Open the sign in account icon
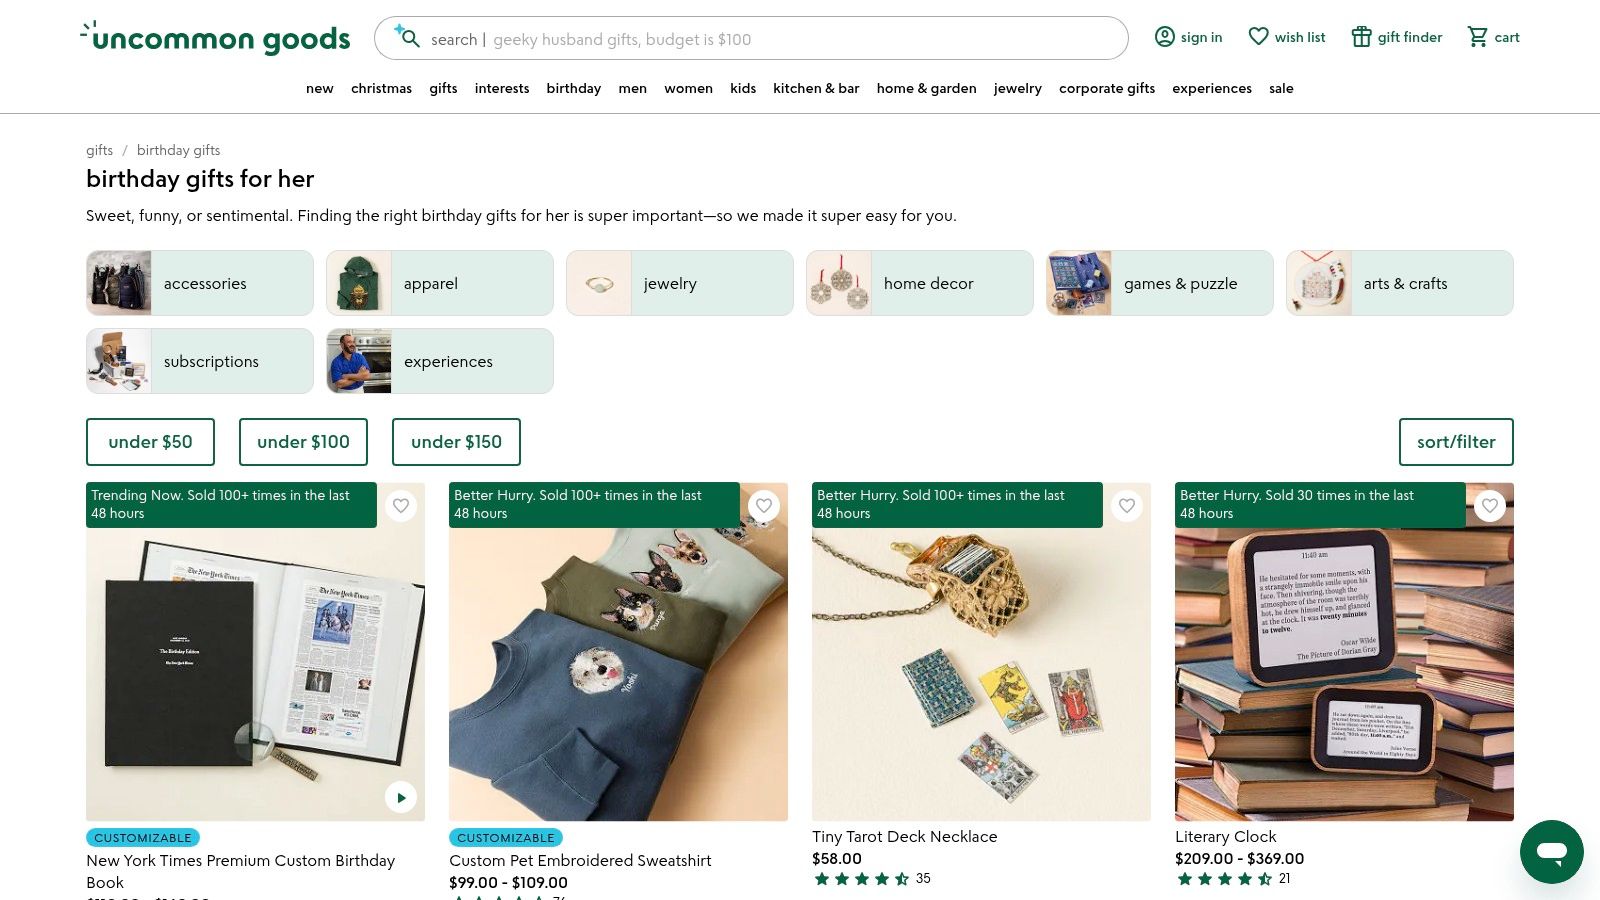Image resolution: width=1600 pixels, height=900 pixels. coord(1165,36)
